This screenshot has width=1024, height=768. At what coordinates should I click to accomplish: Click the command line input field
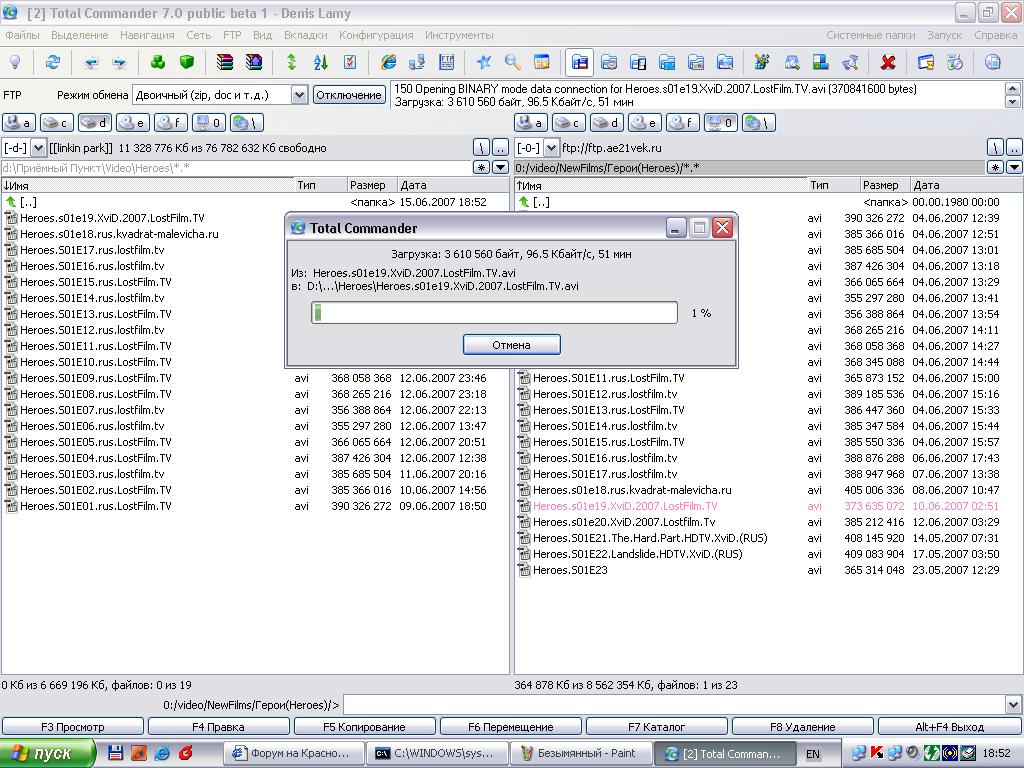[x=675, y=705]
